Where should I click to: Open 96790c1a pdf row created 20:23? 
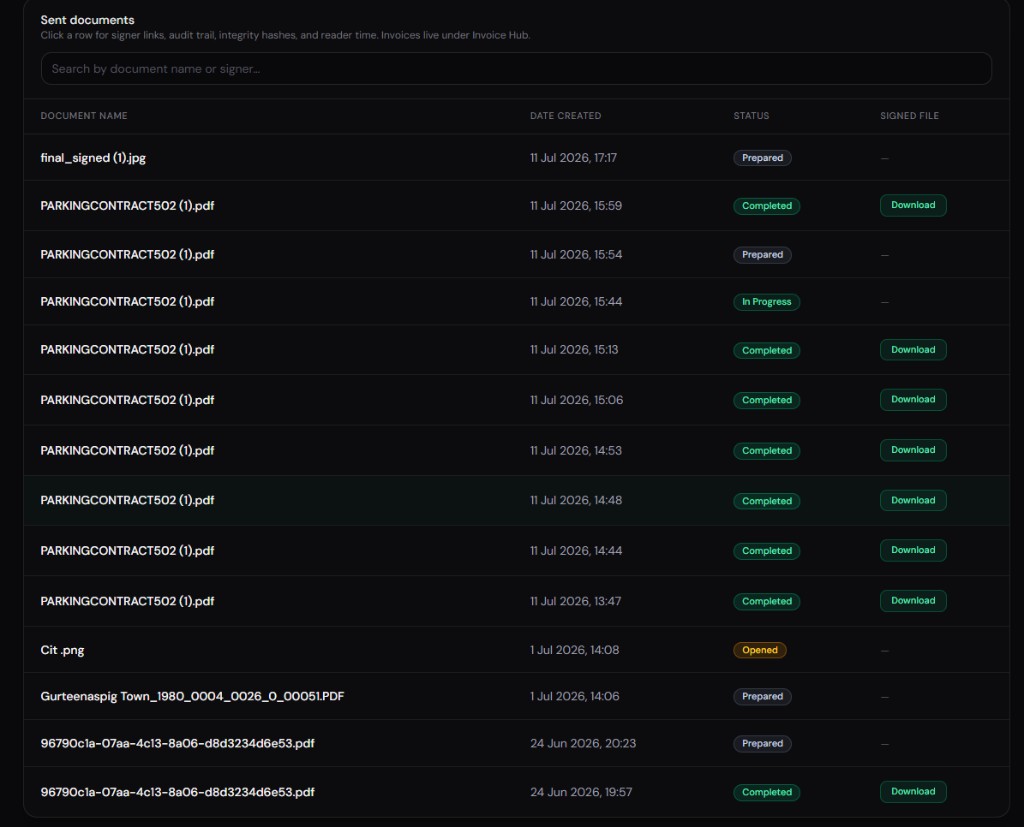pyautogui.click(x=516, y=743)
